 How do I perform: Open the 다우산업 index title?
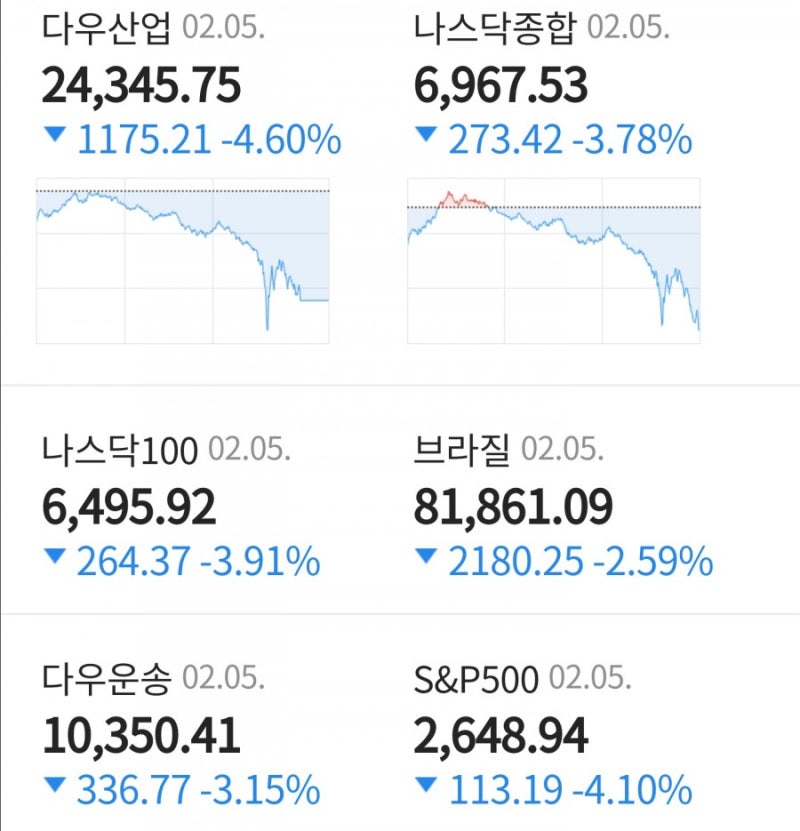point(106,28)
